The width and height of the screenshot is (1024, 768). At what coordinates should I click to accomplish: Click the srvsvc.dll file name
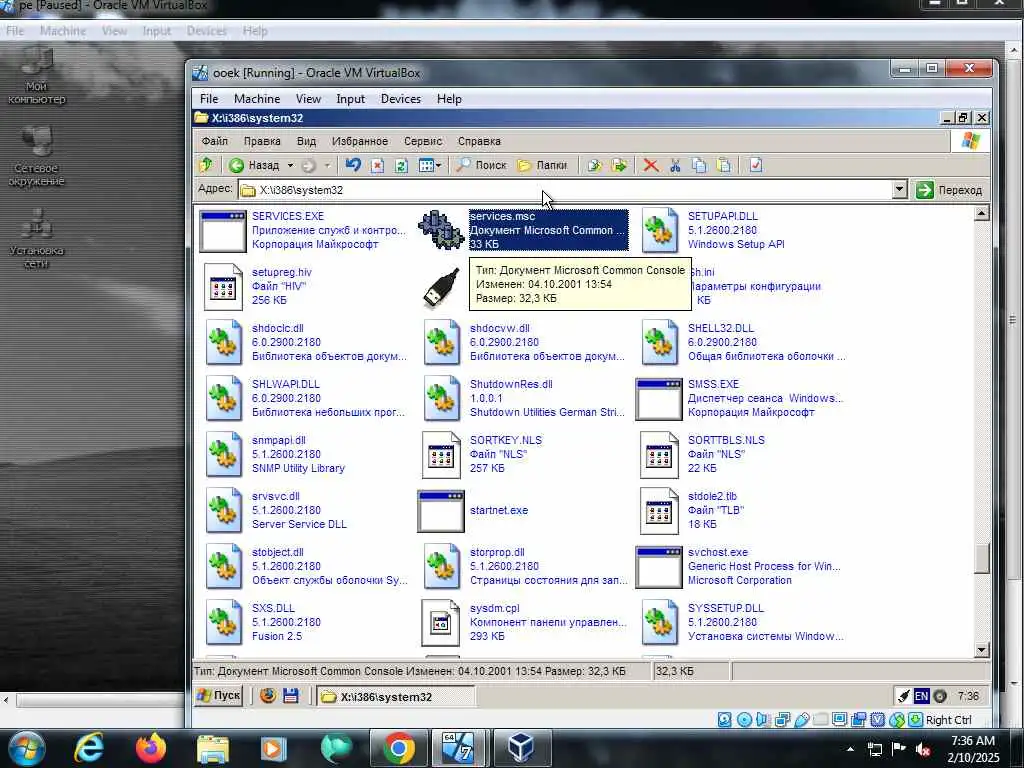(x=276, y=496)
